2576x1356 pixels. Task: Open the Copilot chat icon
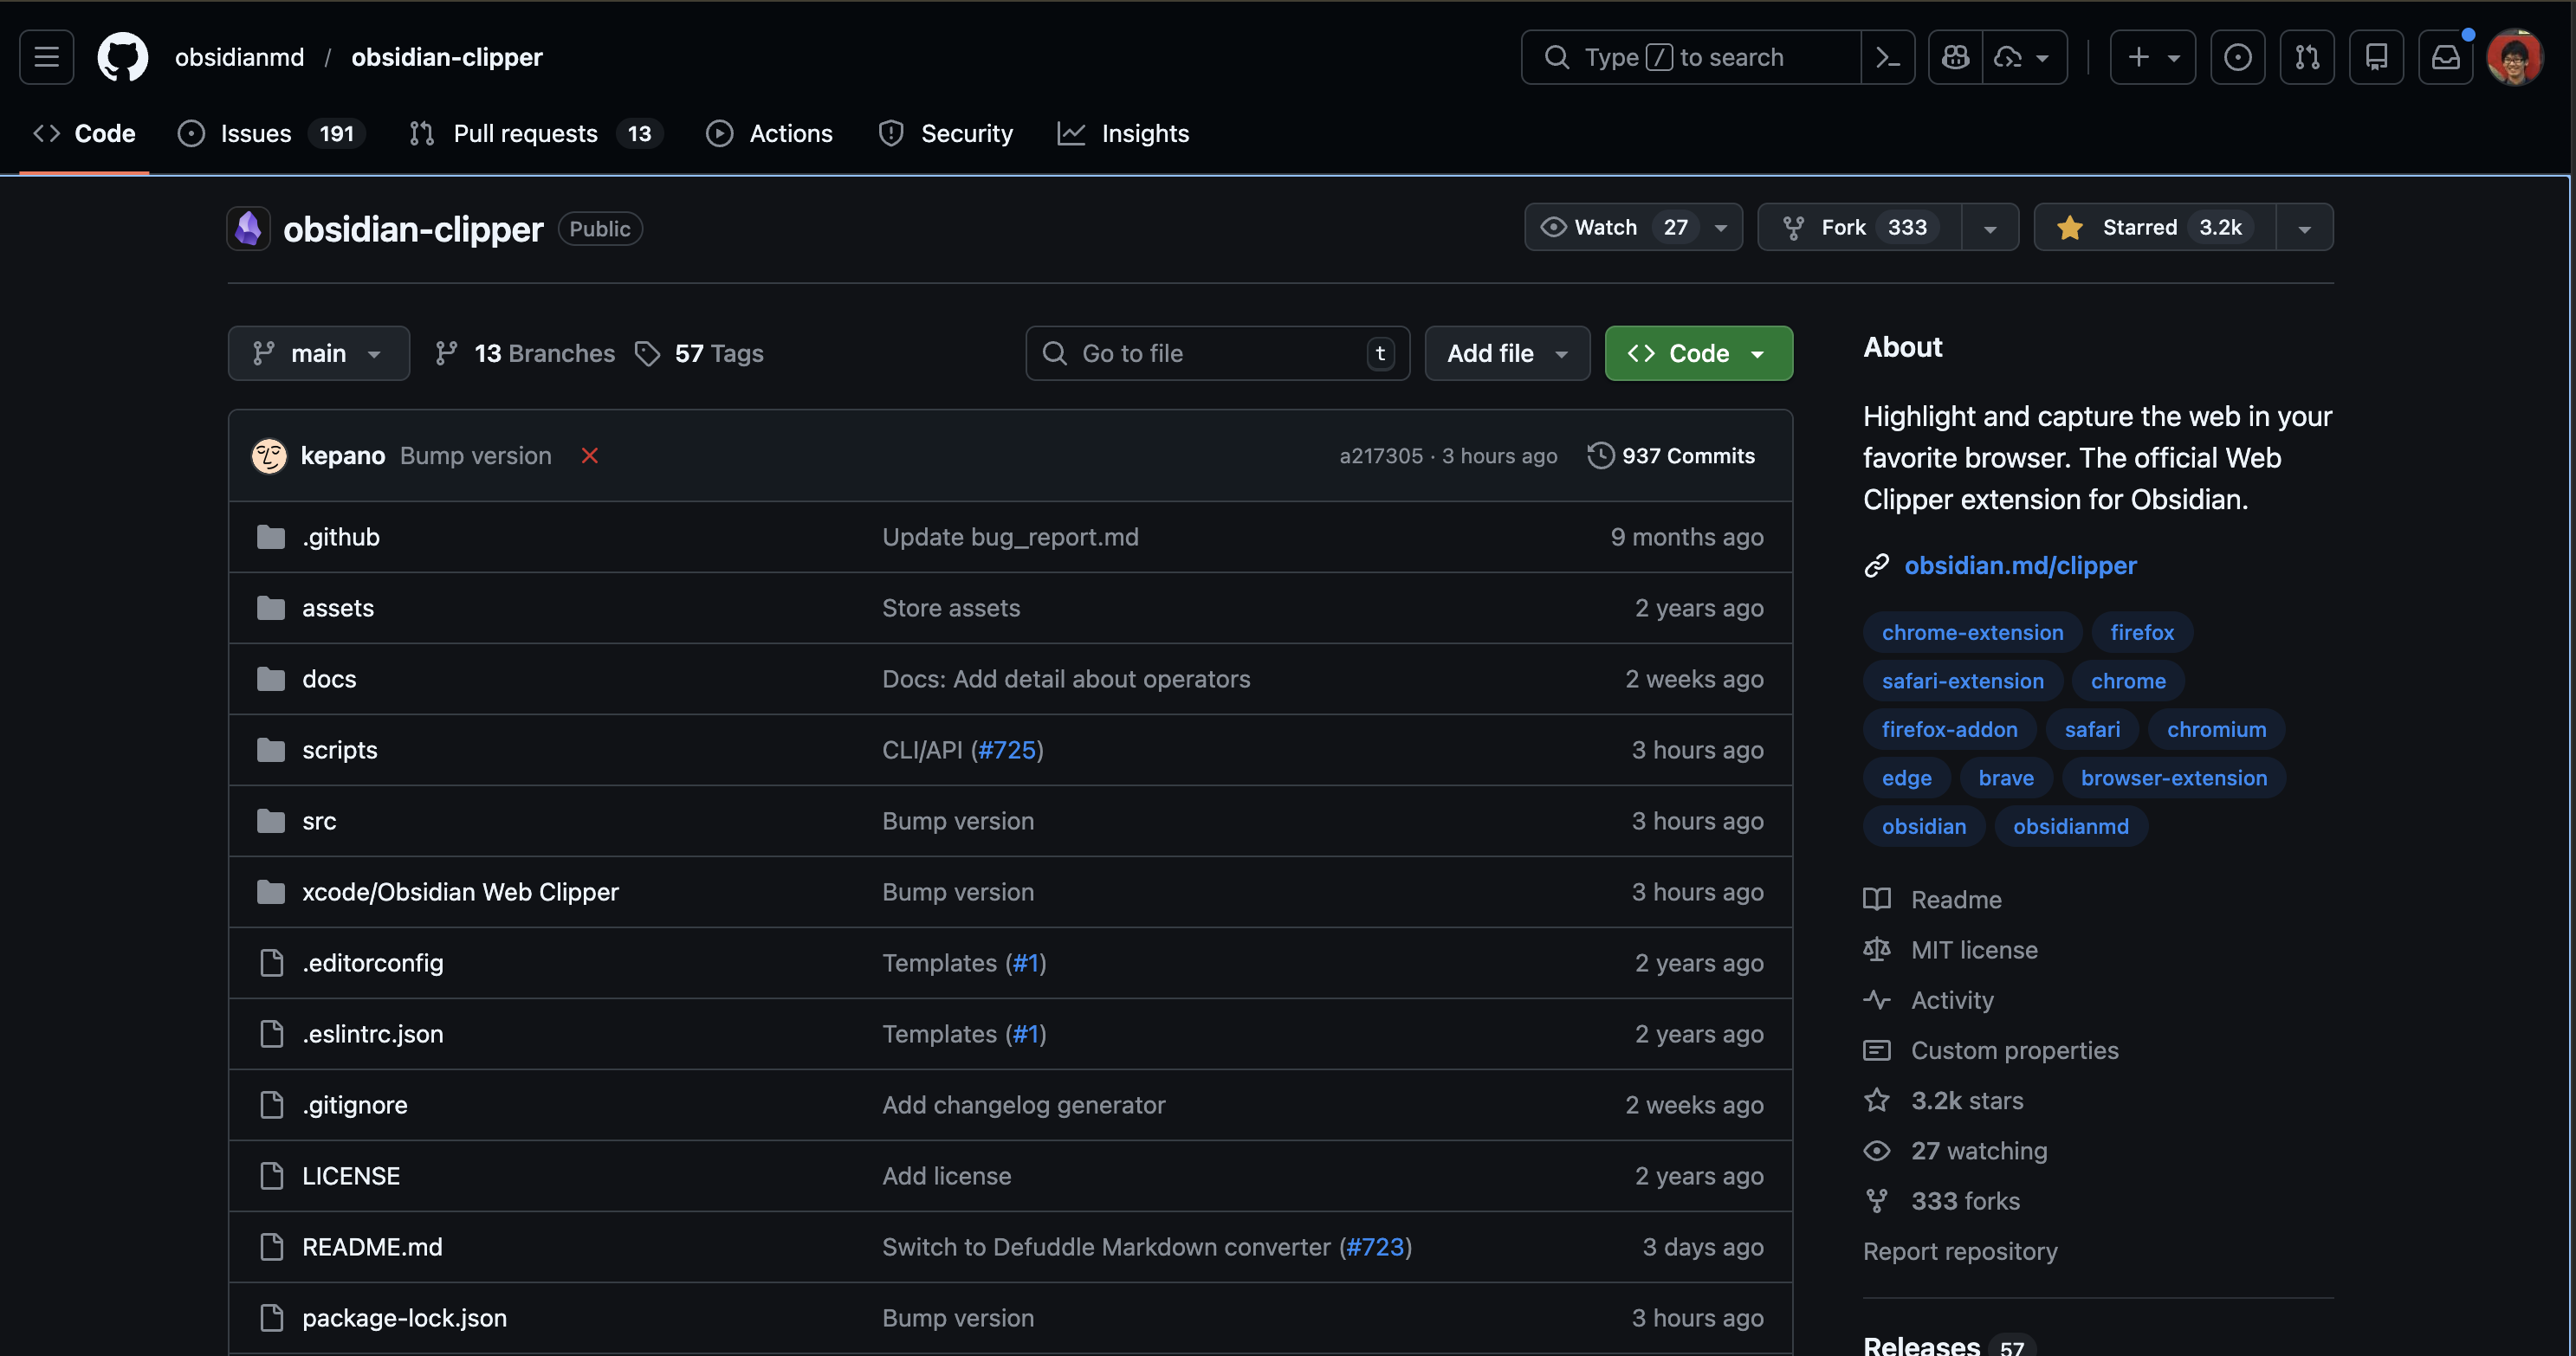(1955, 57)
